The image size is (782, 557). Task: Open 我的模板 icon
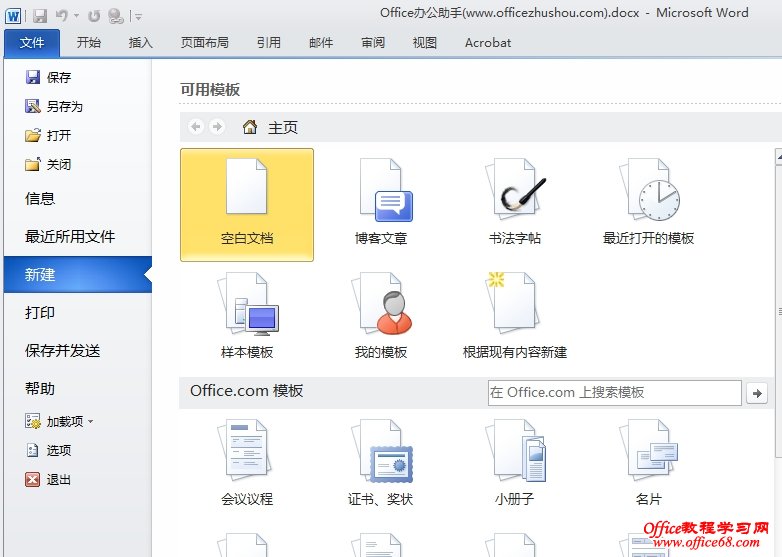[382, 304]
